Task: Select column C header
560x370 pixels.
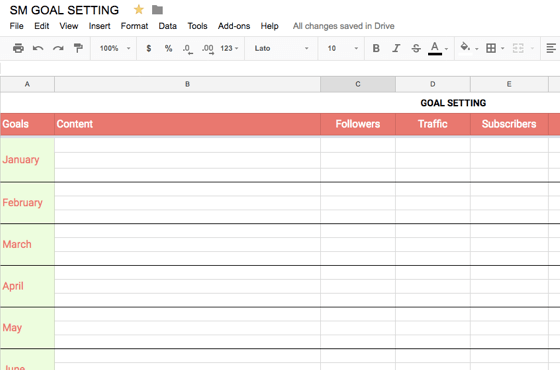Action: [358, 84]
